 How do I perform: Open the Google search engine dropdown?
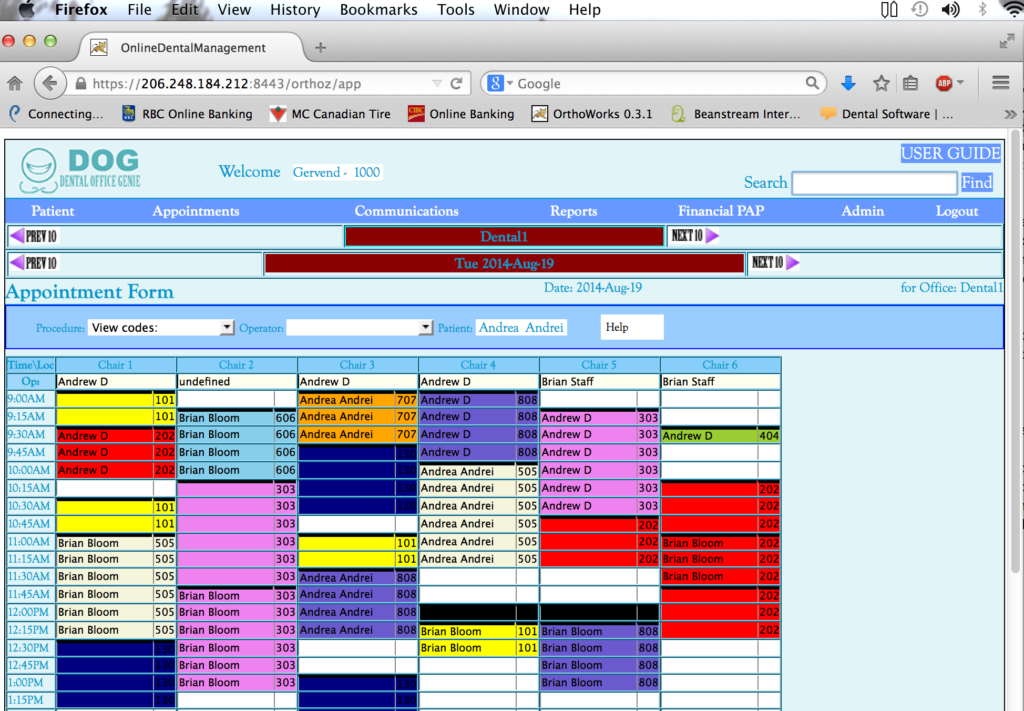(x=498, y=83)
